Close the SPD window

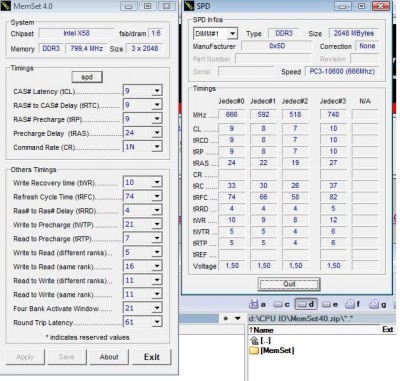(x=381, y=6)
